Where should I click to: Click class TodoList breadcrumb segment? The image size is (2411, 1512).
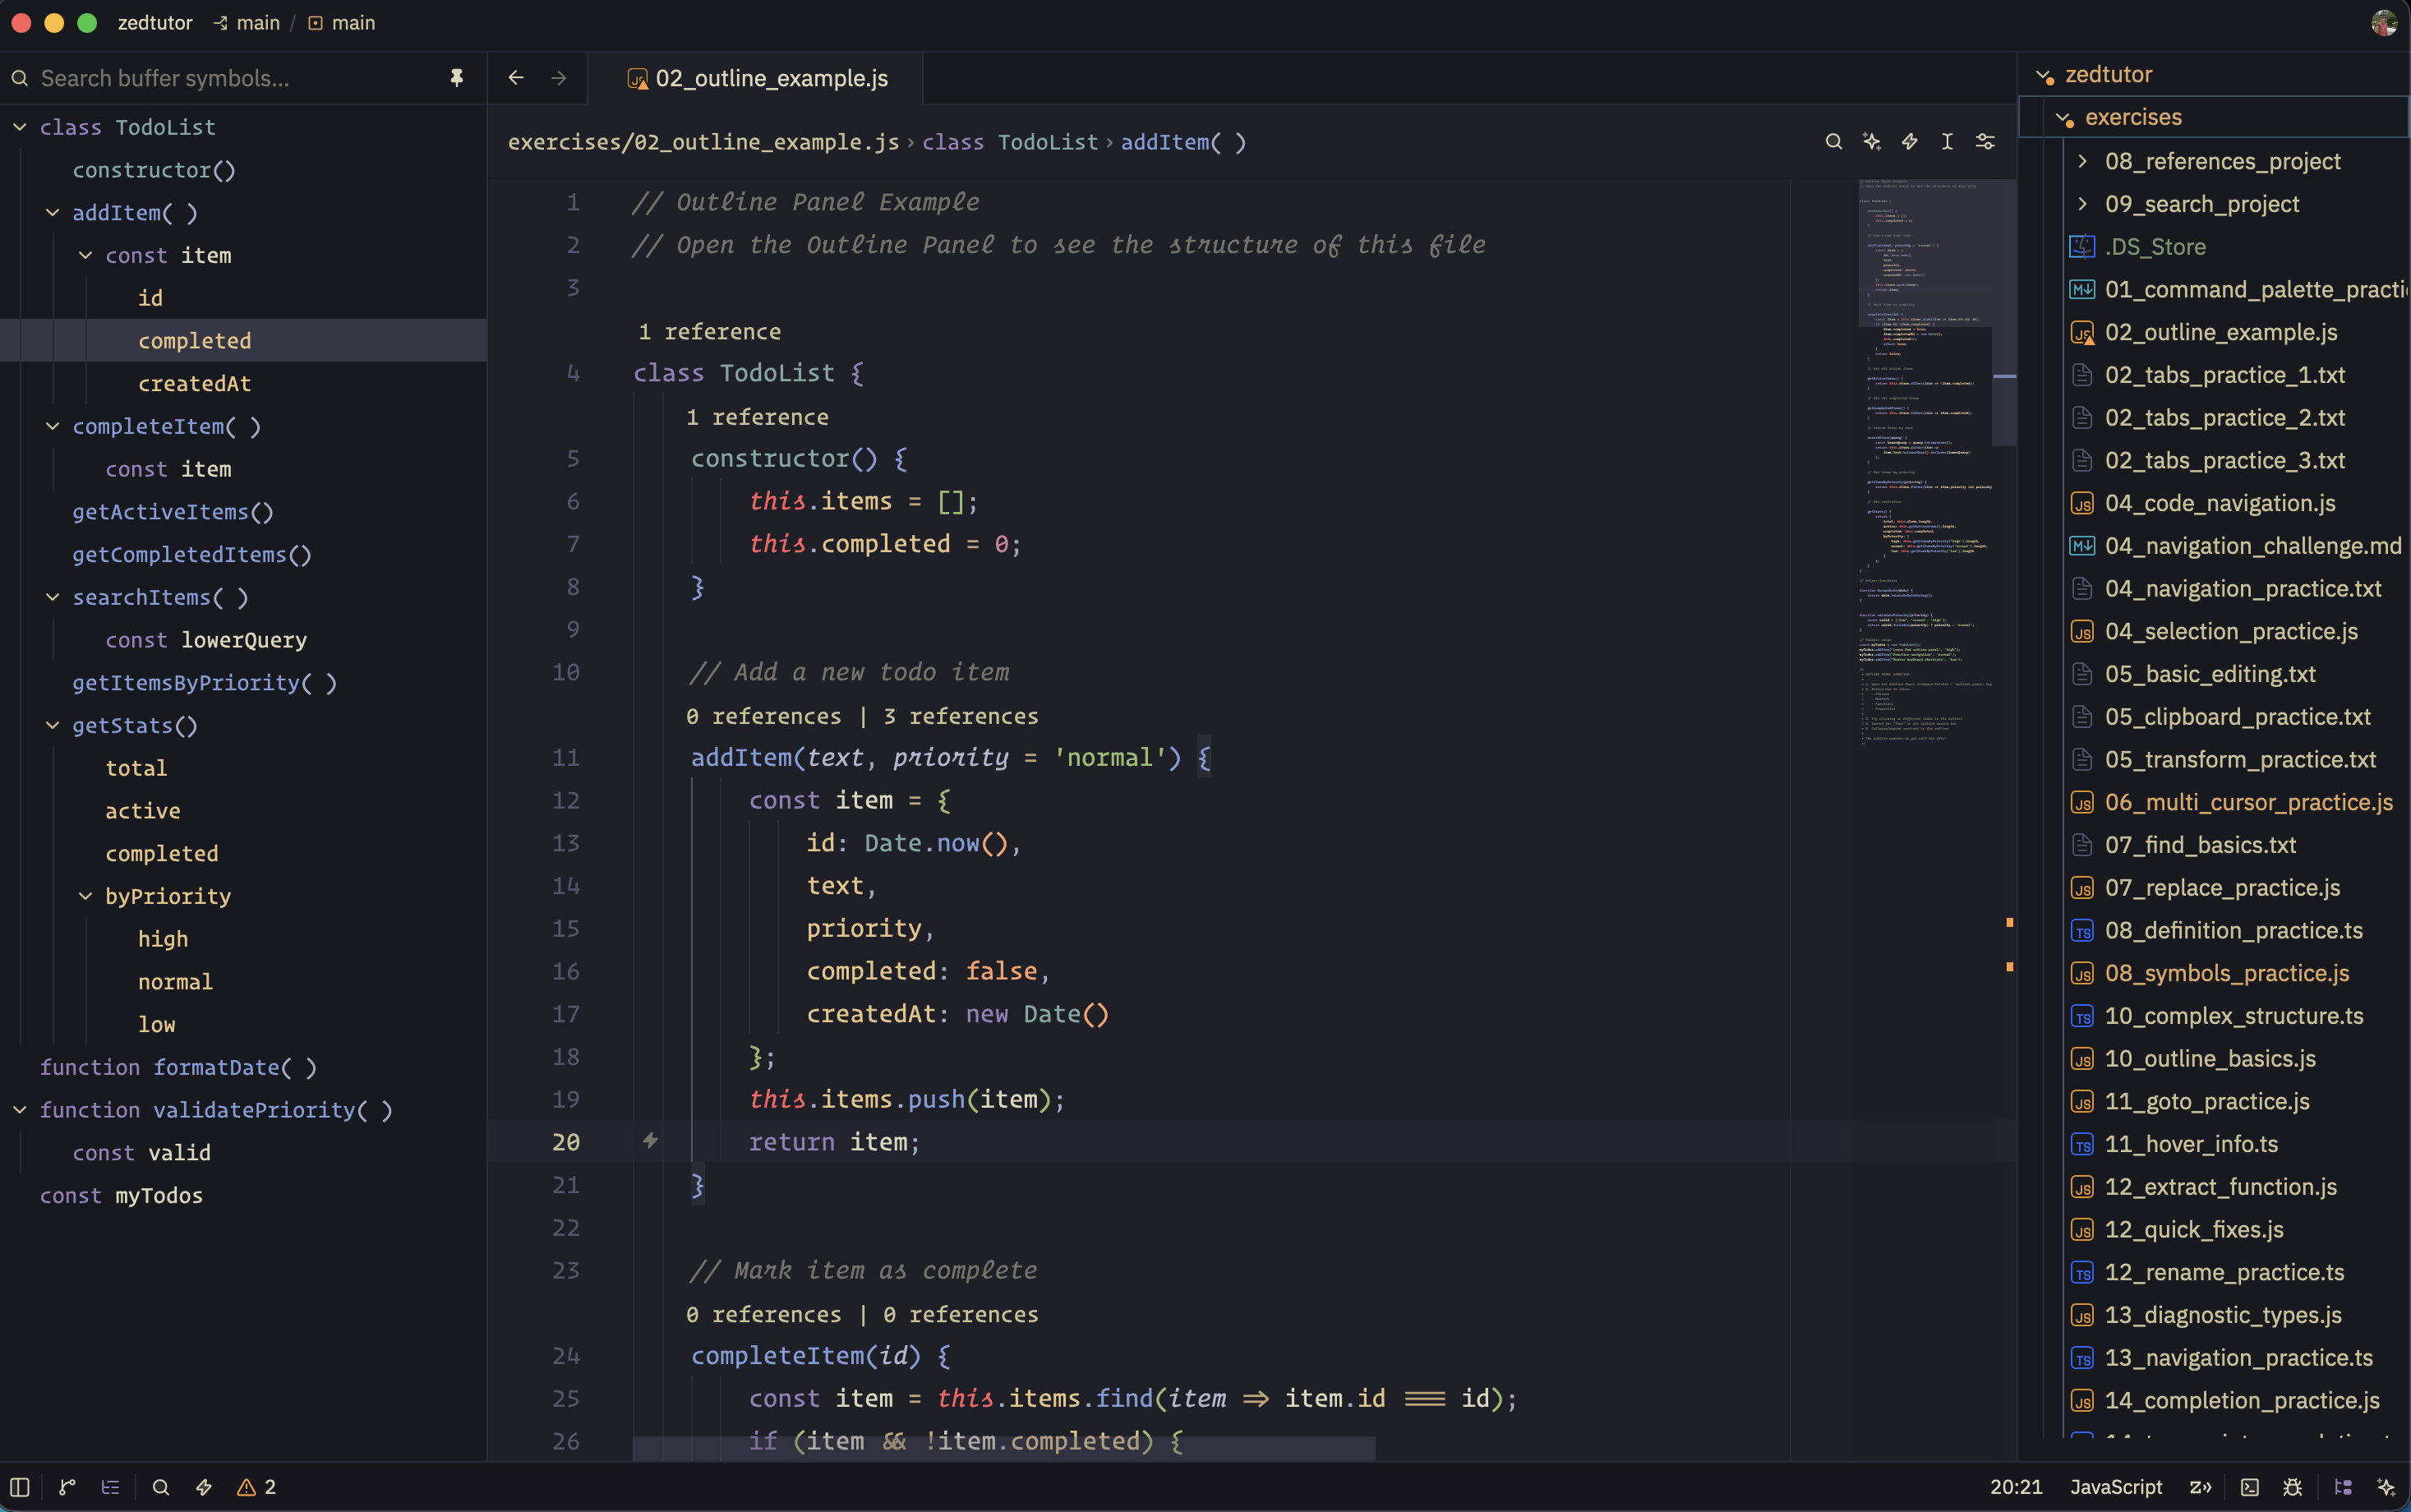tap(1010, 142)
